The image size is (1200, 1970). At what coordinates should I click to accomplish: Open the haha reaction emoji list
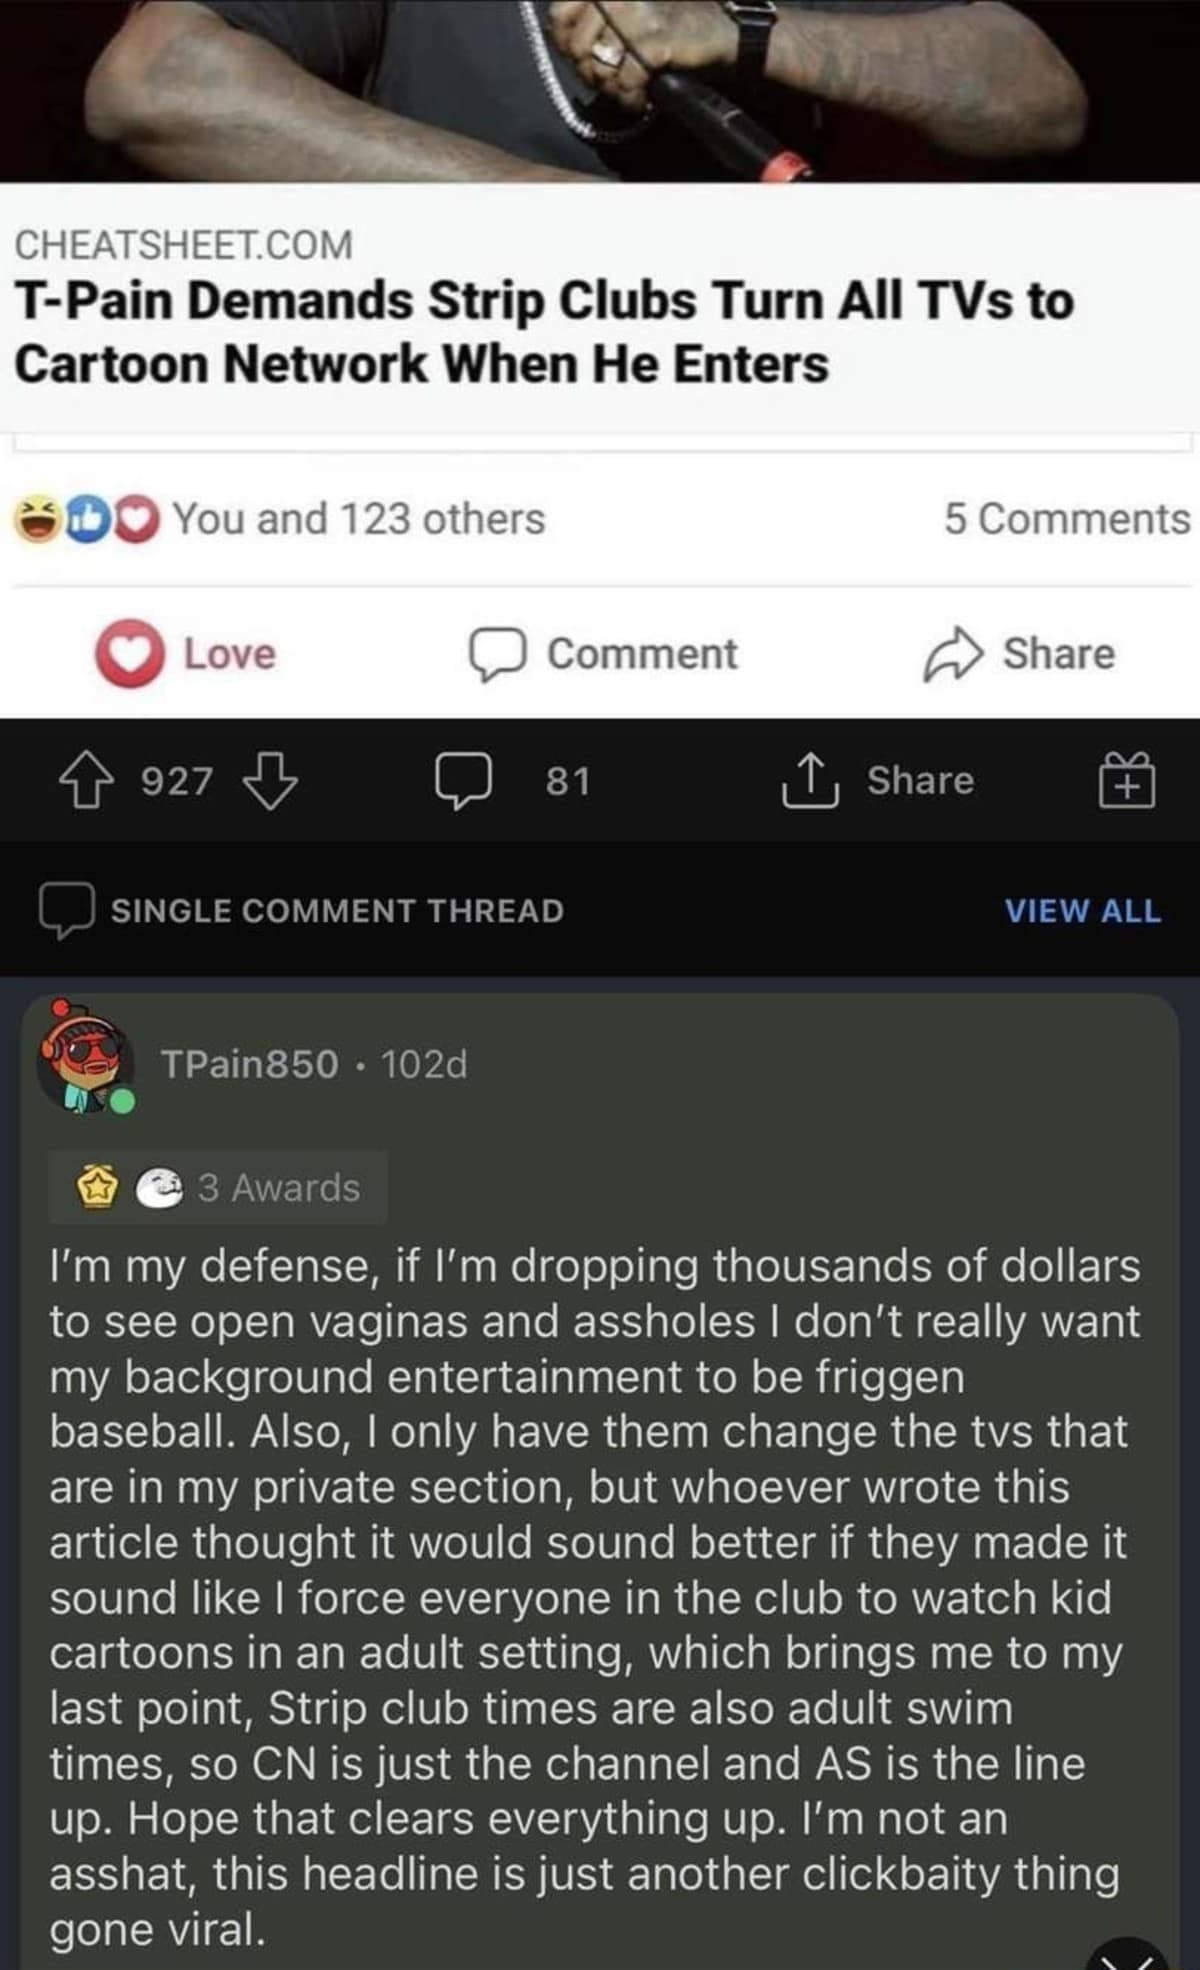pos(36,520)
